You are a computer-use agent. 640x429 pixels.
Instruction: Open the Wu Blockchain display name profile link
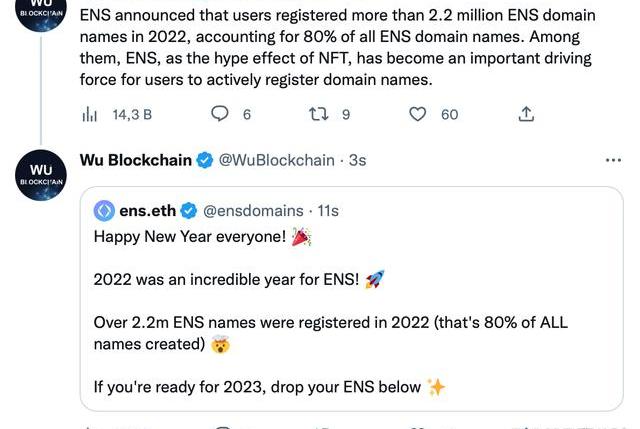[134, 160]
